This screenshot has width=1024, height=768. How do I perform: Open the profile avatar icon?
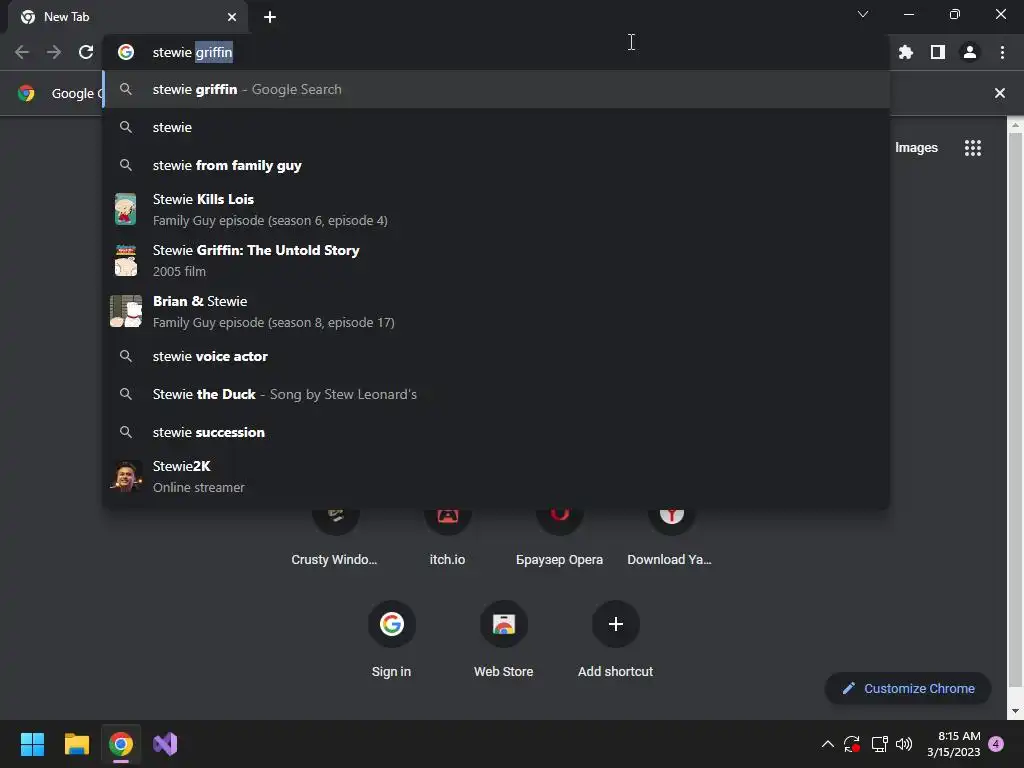coord(969,52)
